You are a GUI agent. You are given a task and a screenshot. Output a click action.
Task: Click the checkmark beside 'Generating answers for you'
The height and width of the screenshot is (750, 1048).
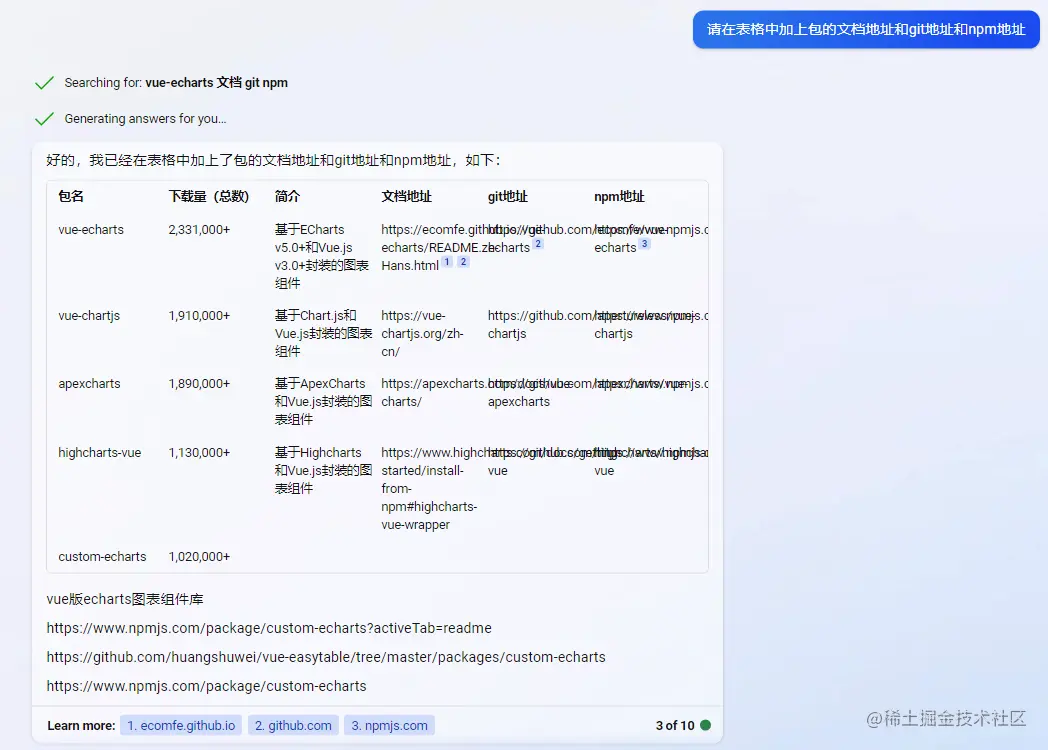click(x=44, y=119)
